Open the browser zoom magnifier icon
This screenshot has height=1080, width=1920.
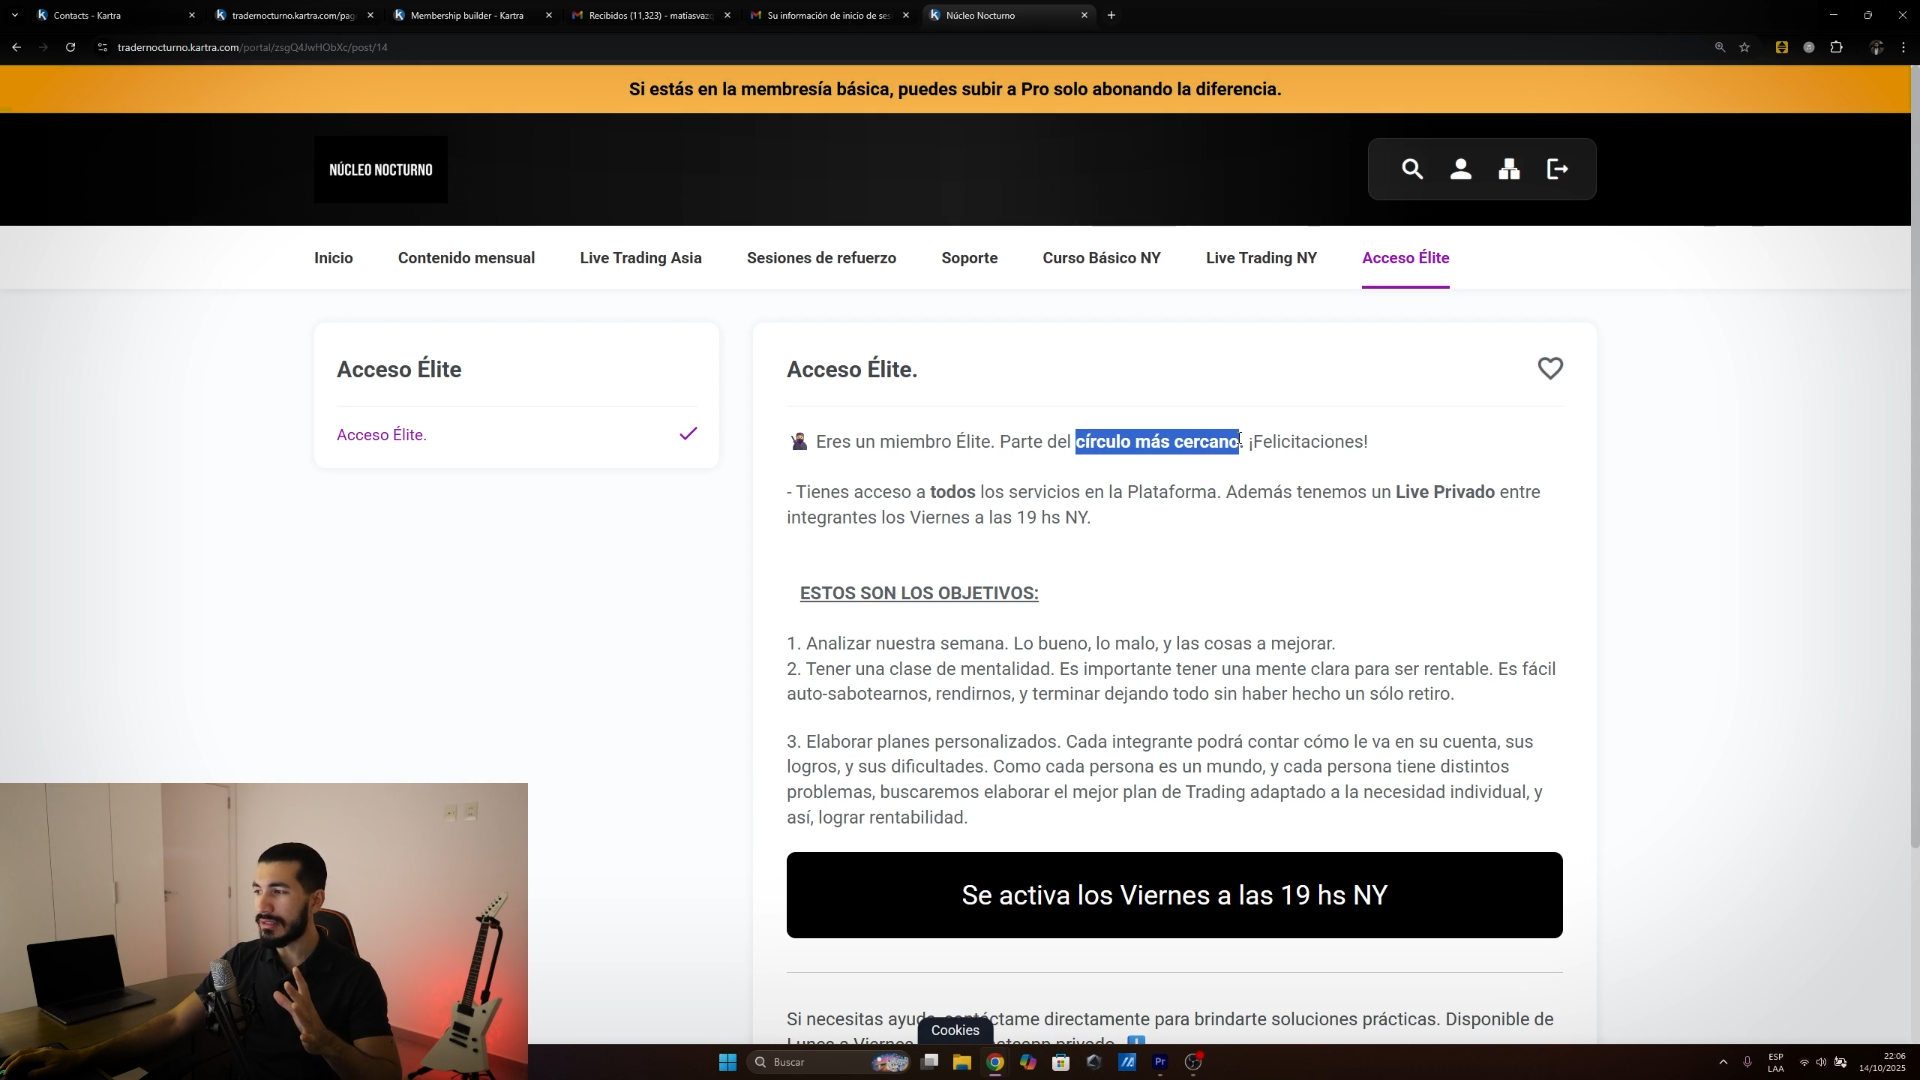(1720, 47)
